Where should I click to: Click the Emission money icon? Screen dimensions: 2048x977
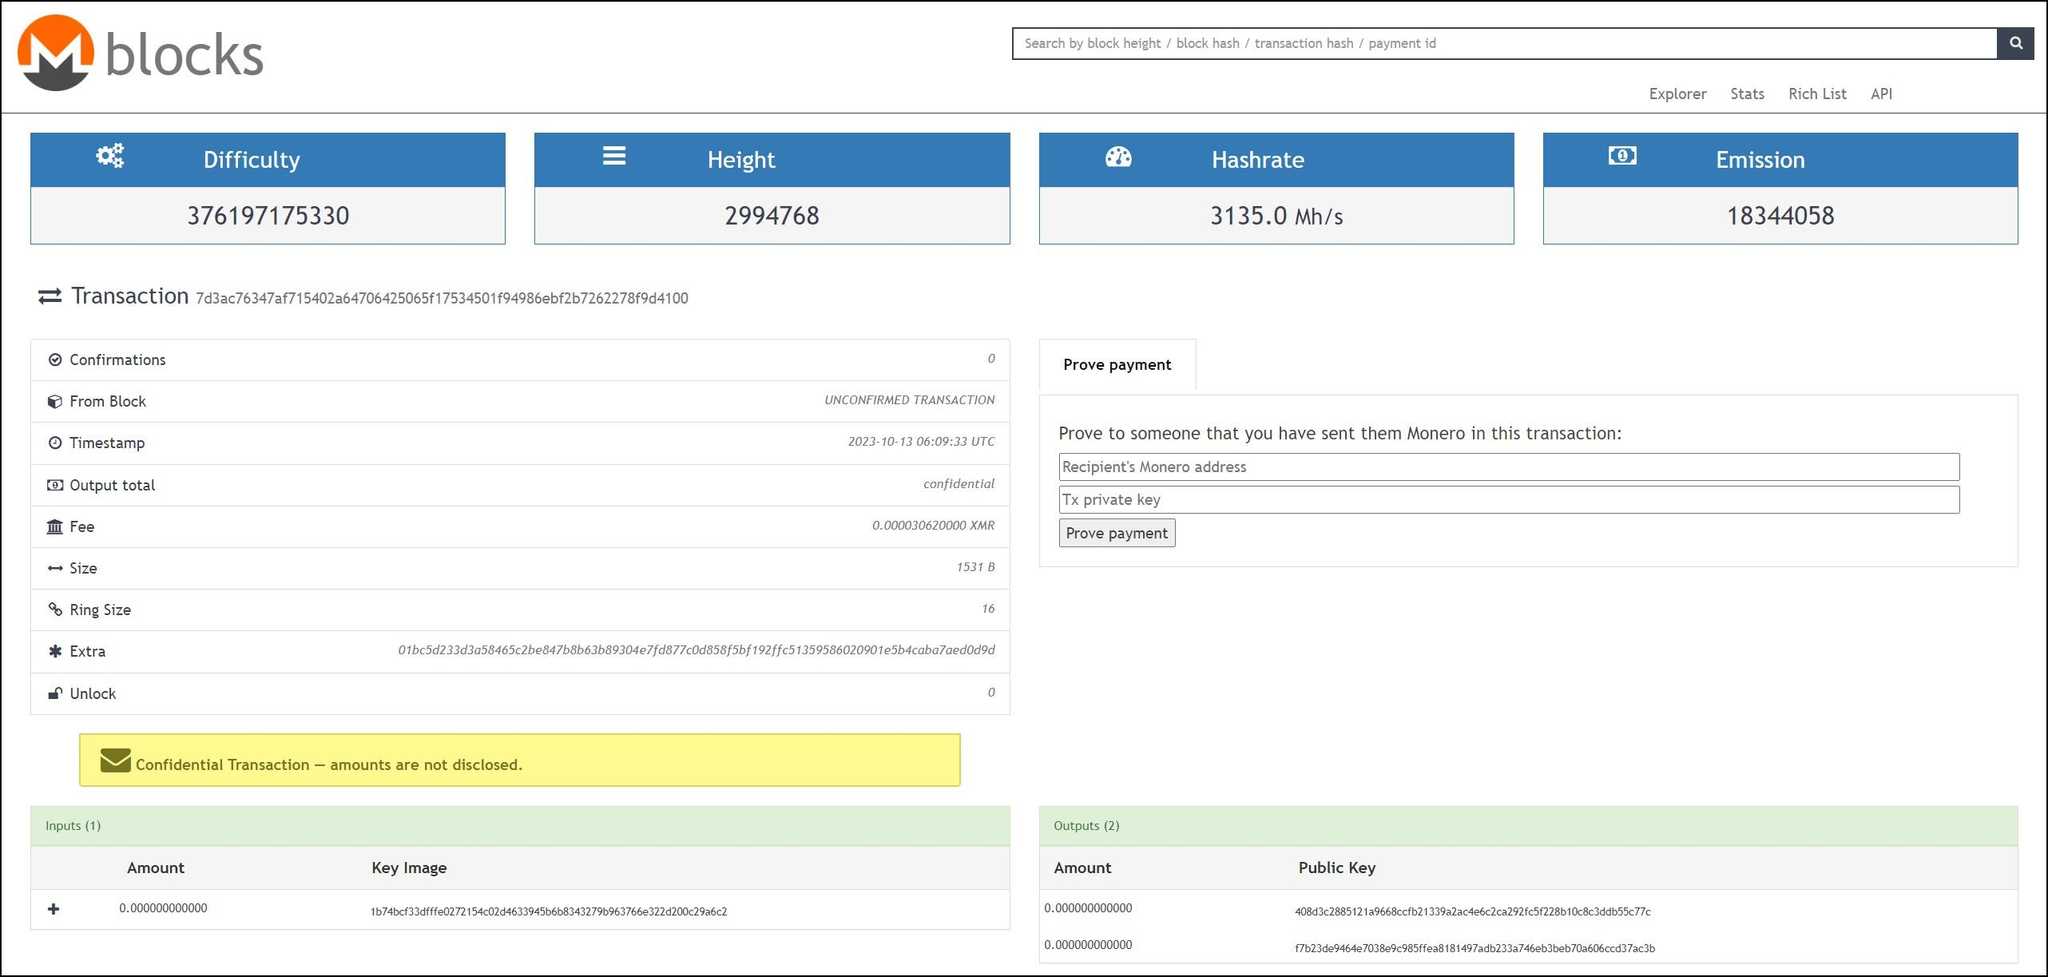click(x=1622, y=156)
